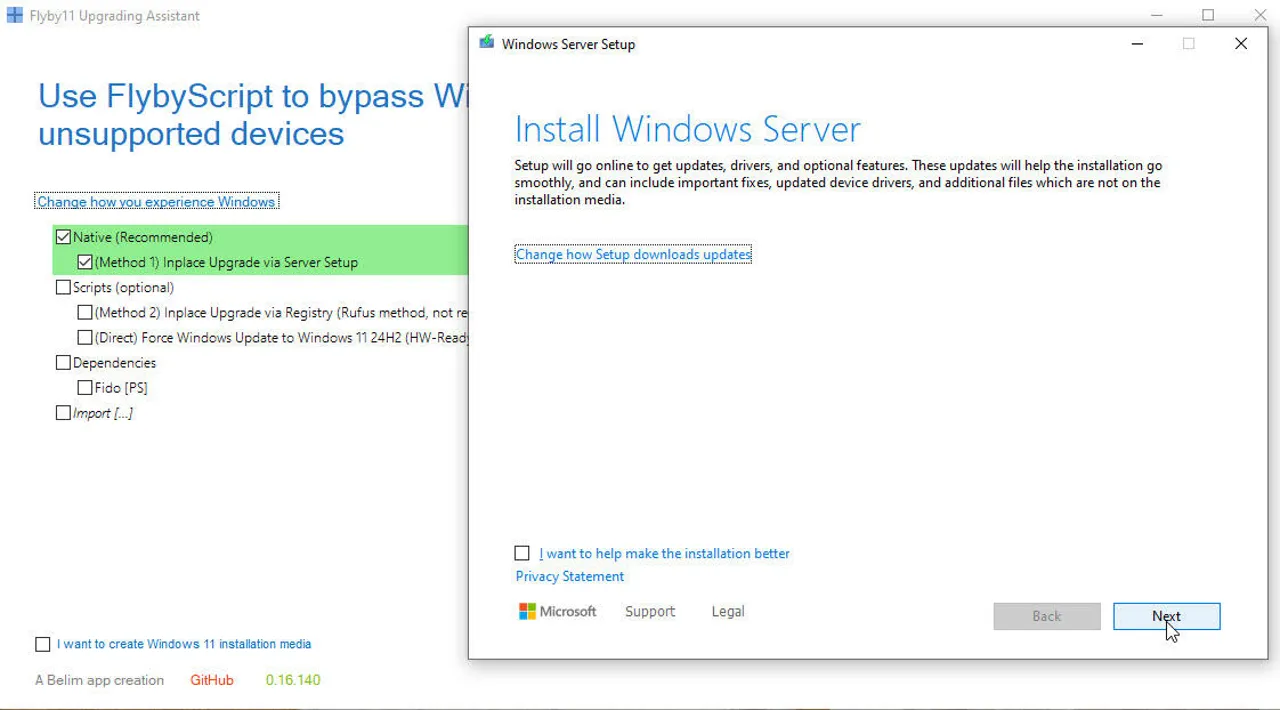Click the disabled Back button in Setup
This screenshot has width=1280, height=710.
point(1047,616)
